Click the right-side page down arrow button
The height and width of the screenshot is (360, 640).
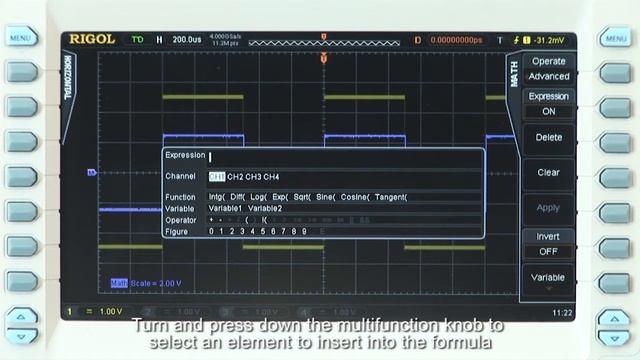pyautogui.click(x=614, y=337)
